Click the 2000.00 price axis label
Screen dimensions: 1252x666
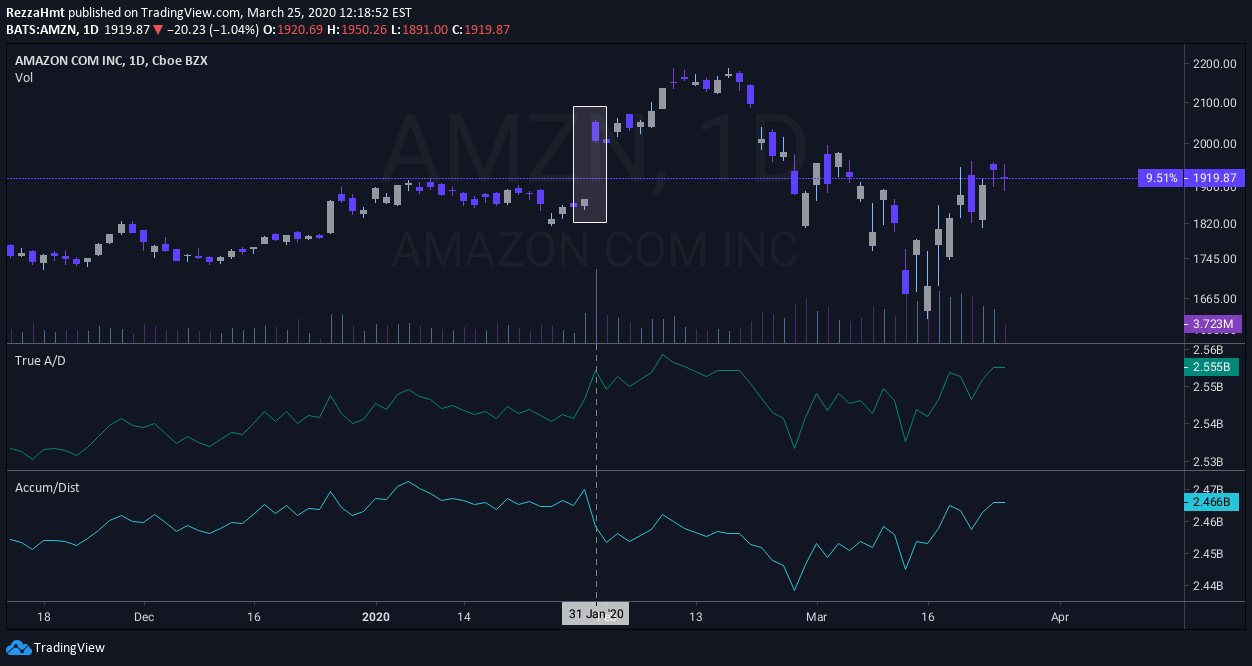pyautogui.click(x=1216, y=144)
